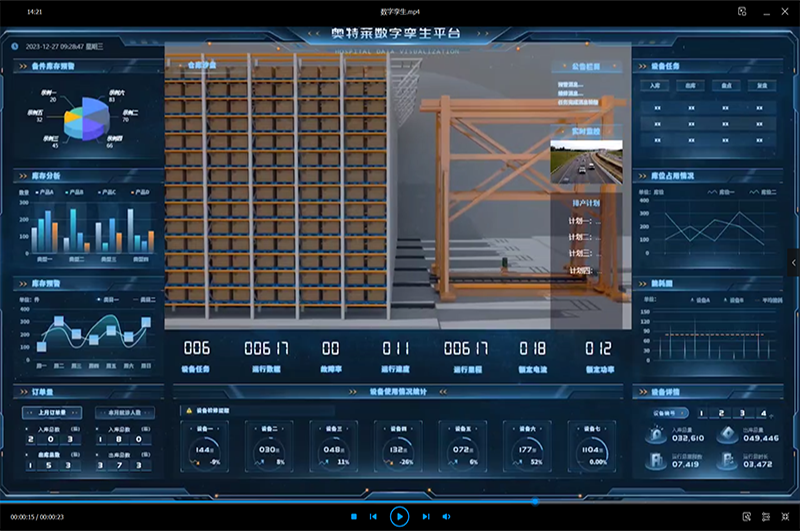Screen dimensions: 800x531
Task: Click the mini-player icon in title bar
Action: tap(742, 11)
